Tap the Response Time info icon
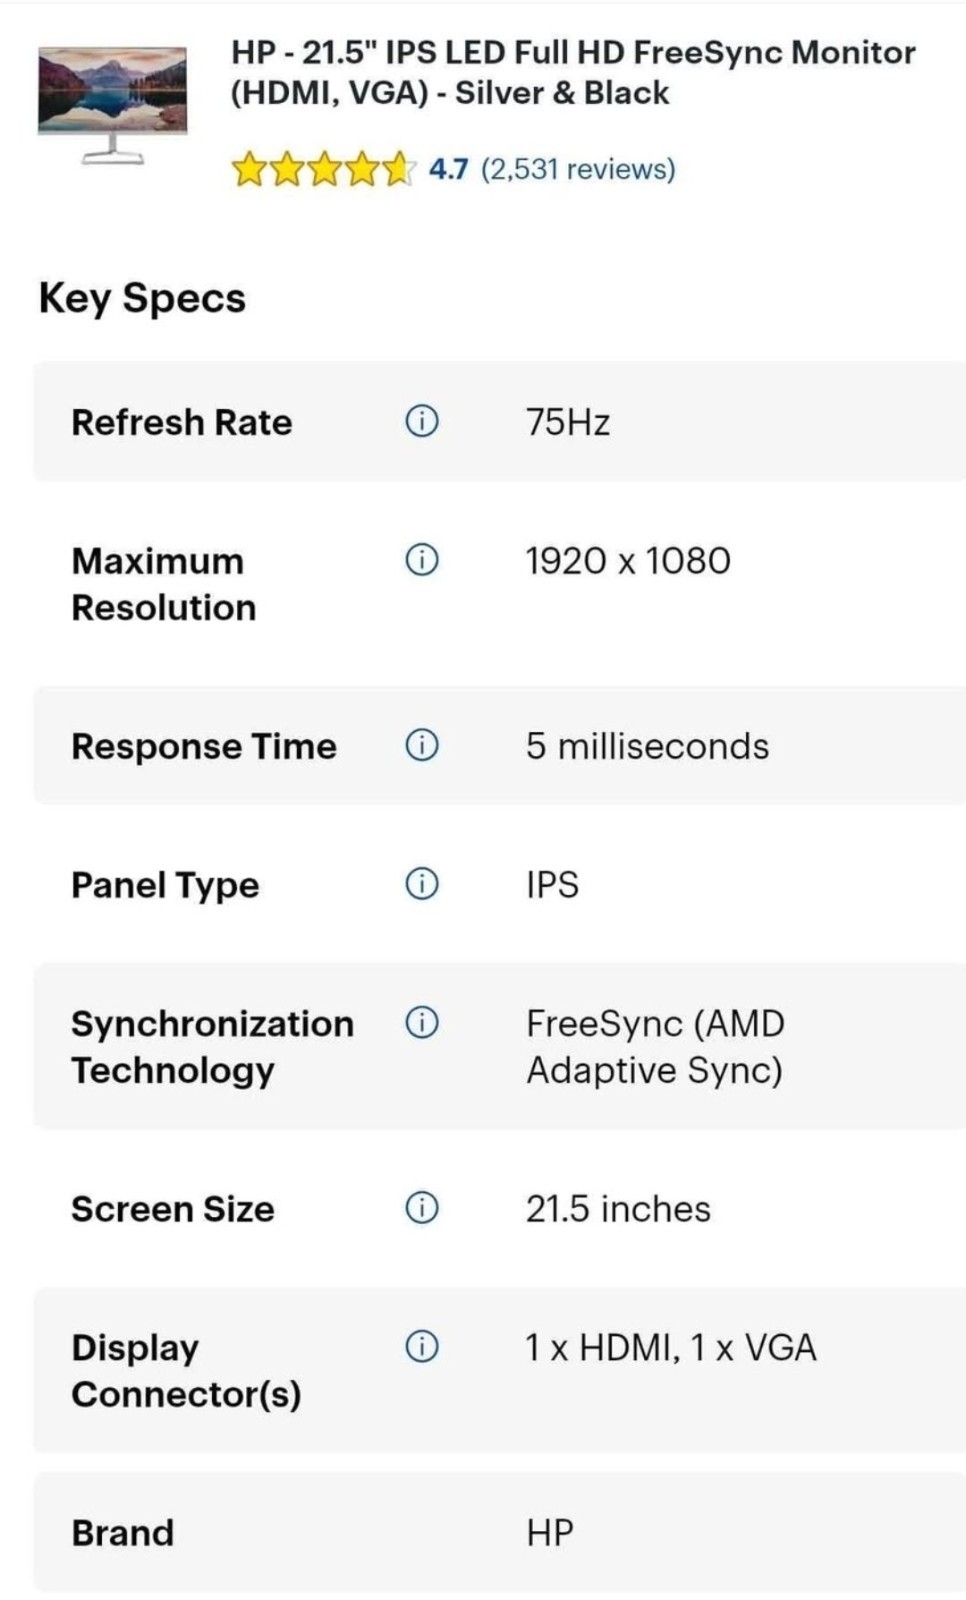Image resolution: width=966 pixels, height=1600 pixels. click(x=421, y=745)
